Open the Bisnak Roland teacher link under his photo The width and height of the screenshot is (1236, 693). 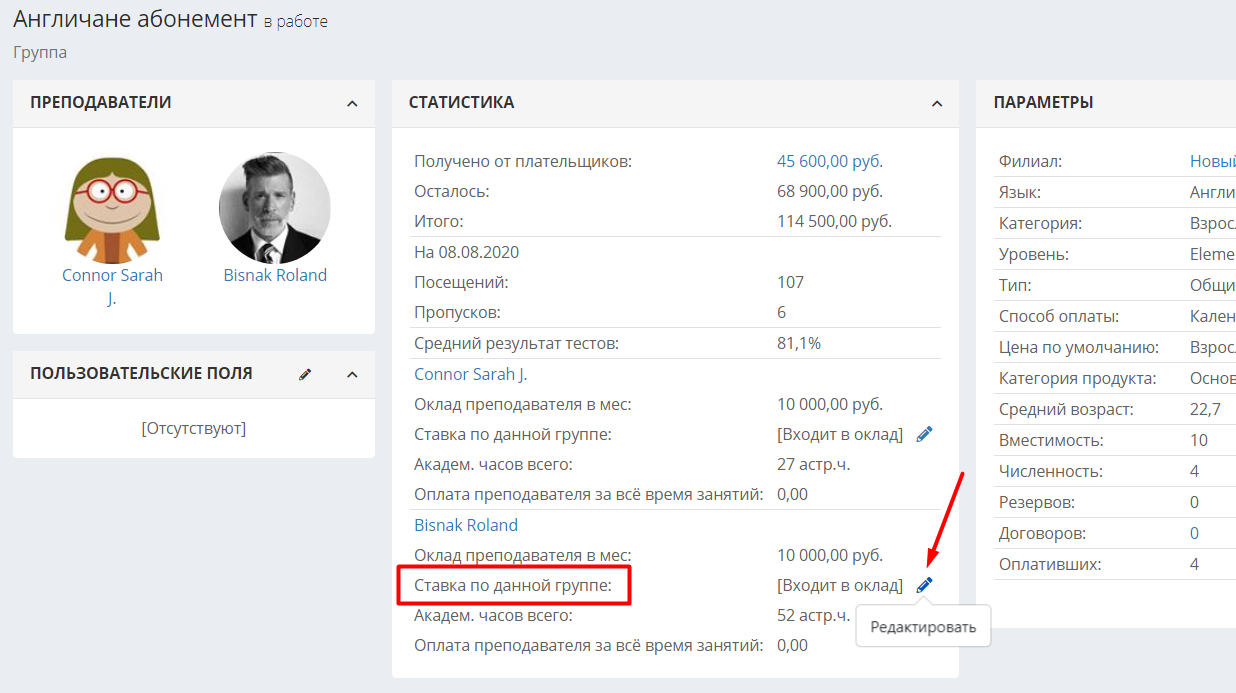pos(275,275)
